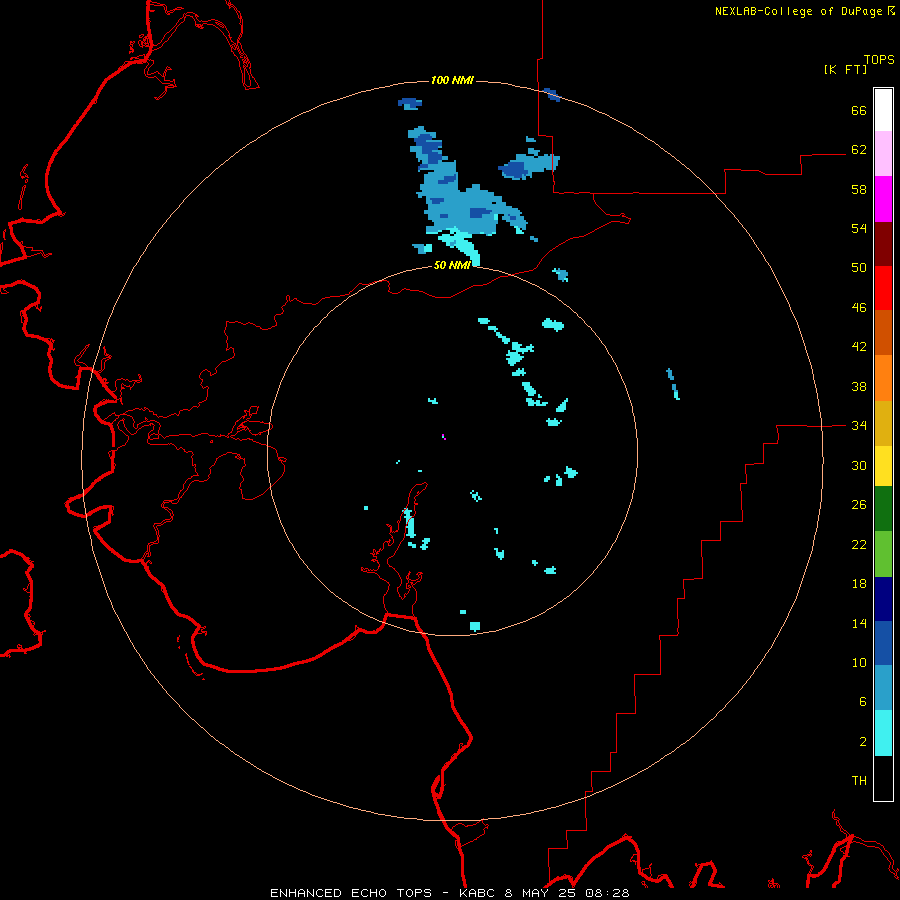This screenshot has height=900, width=900.
Task: Click the 18 legend value
Action: [859, 584]
